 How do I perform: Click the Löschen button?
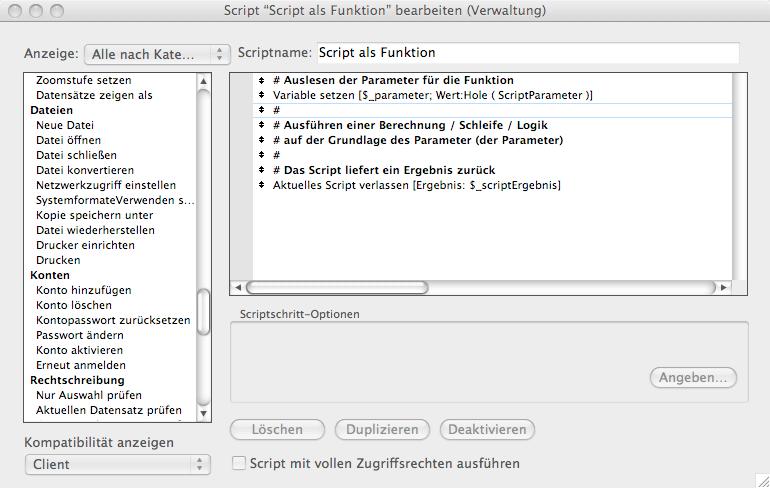(277, 429)
